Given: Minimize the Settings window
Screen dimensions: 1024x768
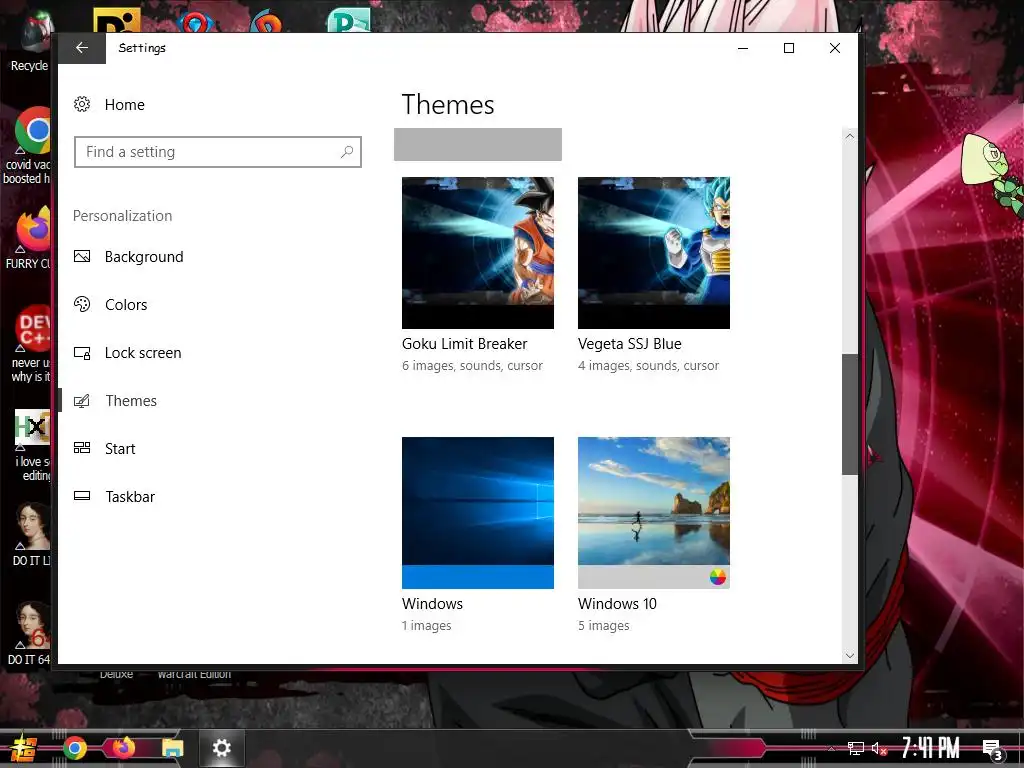Looking at the screenshot, I should pyautogui.click(x=743, y=48).
